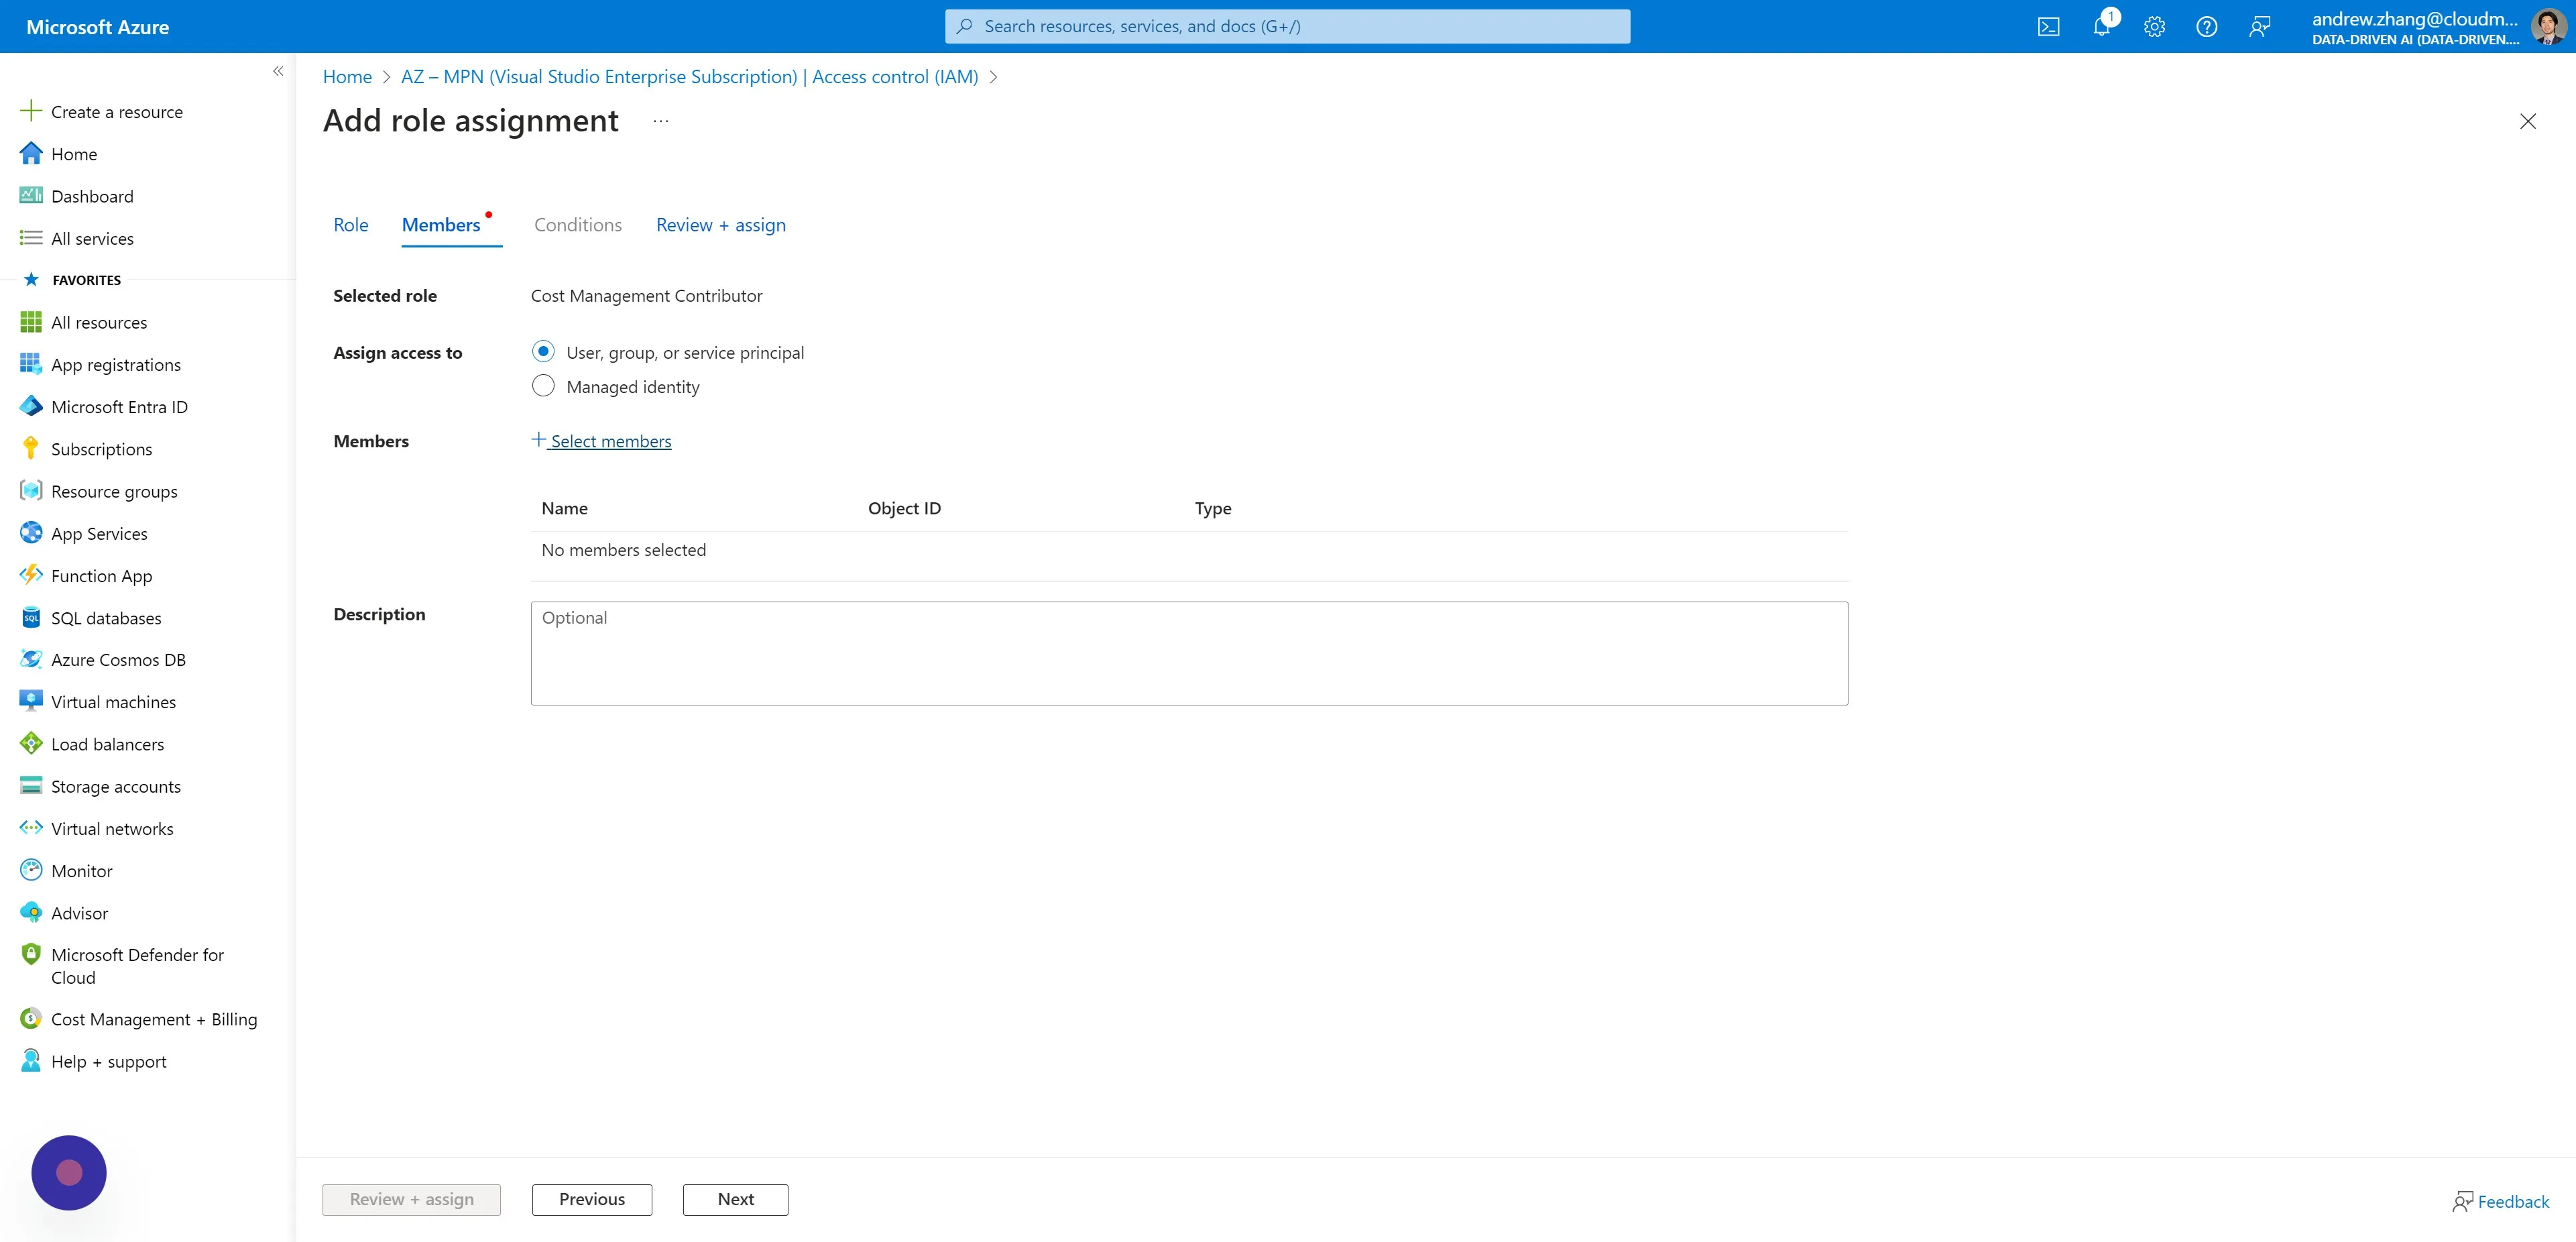Focus the search resources box

click(x=1287, y=27)
